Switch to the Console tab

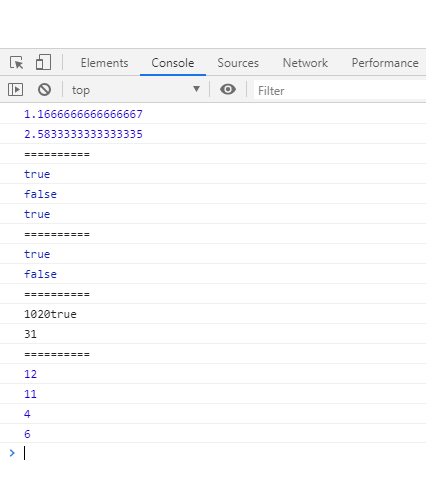(173, 63)
